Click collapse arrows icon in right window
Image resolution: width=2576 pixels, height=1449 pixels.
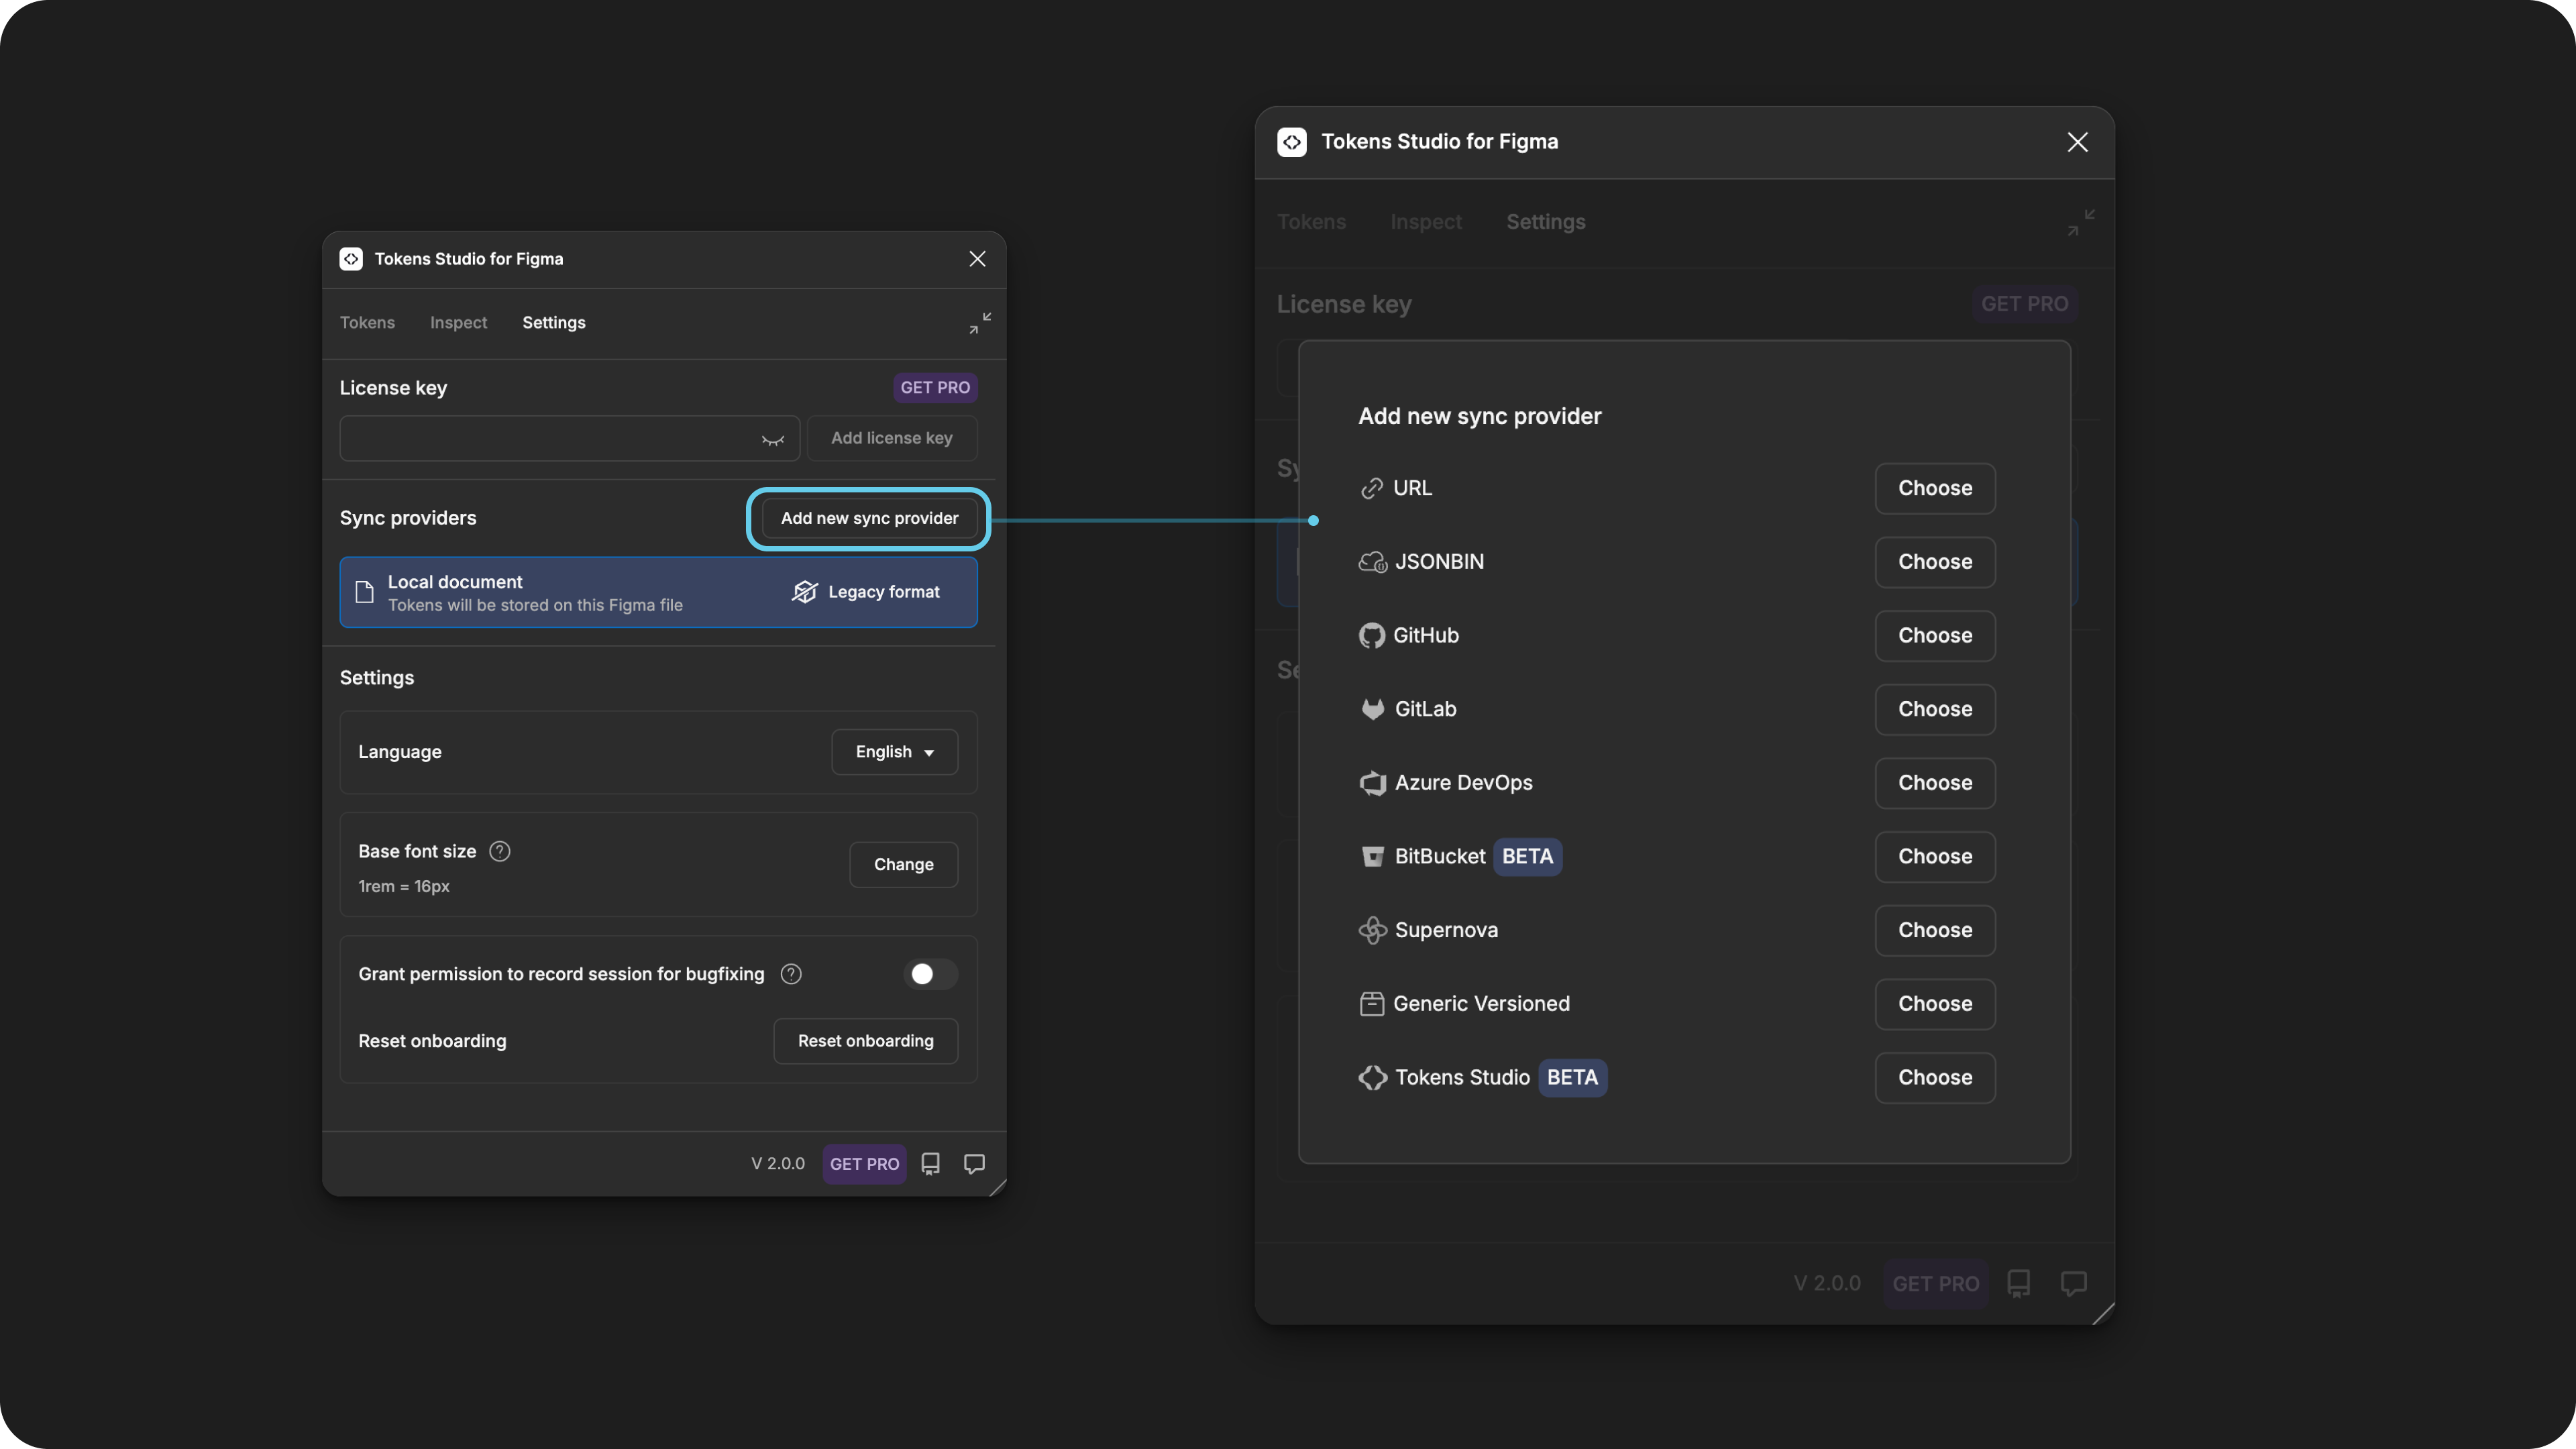[x=2081, y=222]
